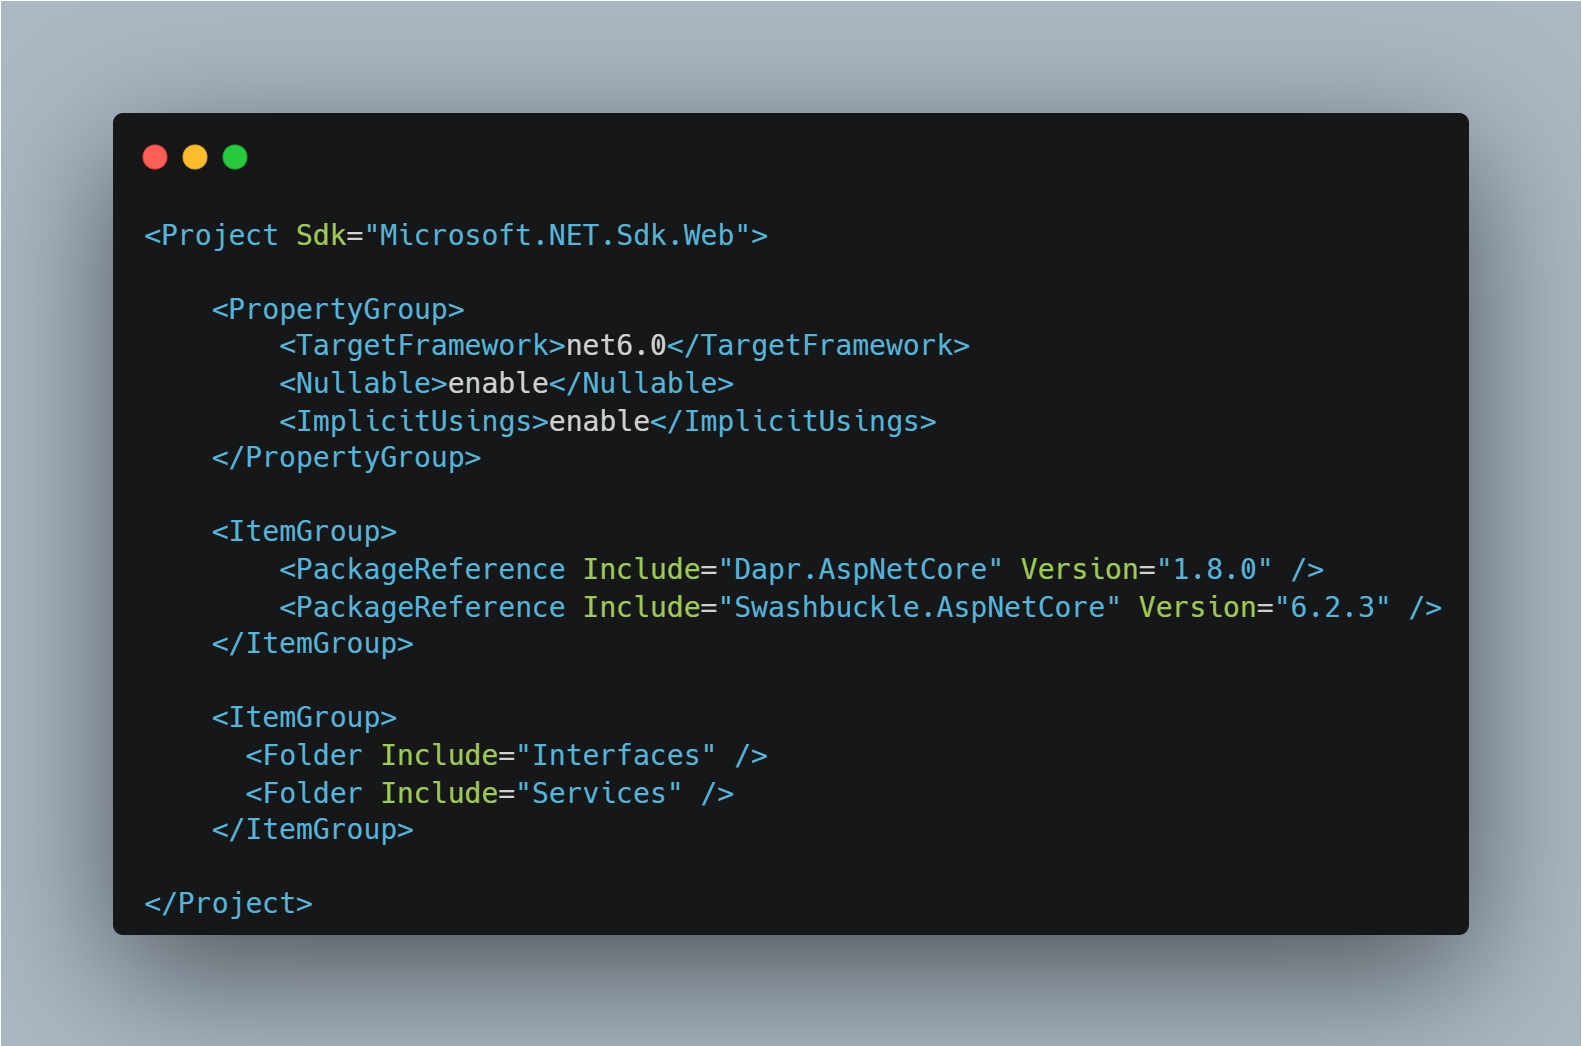1582x1046 pixels.
Task: Click the Dapr.AspNetCore package name
Action: point(860,569)
